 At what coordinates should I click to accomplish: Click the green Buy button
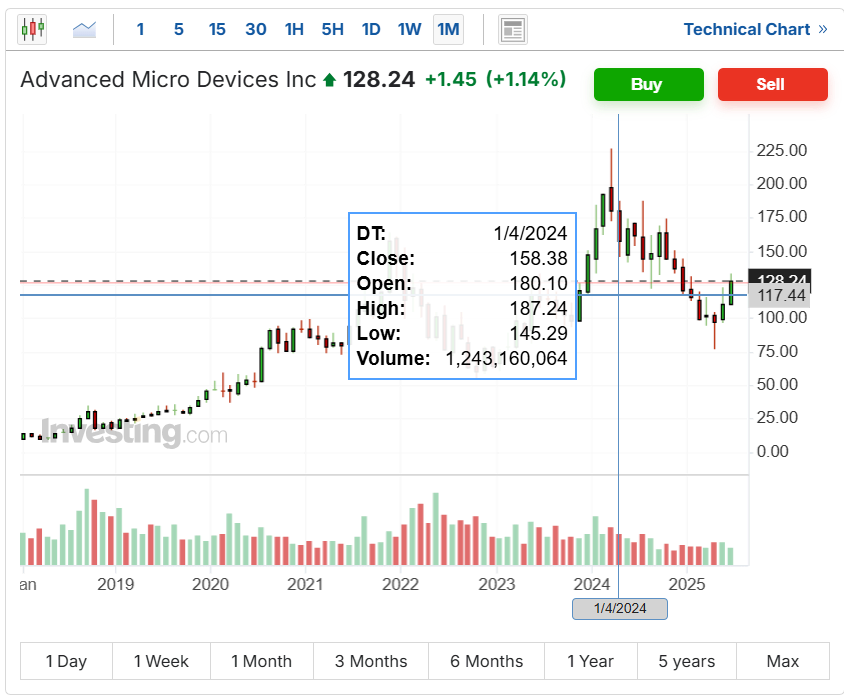pos(649,84)
